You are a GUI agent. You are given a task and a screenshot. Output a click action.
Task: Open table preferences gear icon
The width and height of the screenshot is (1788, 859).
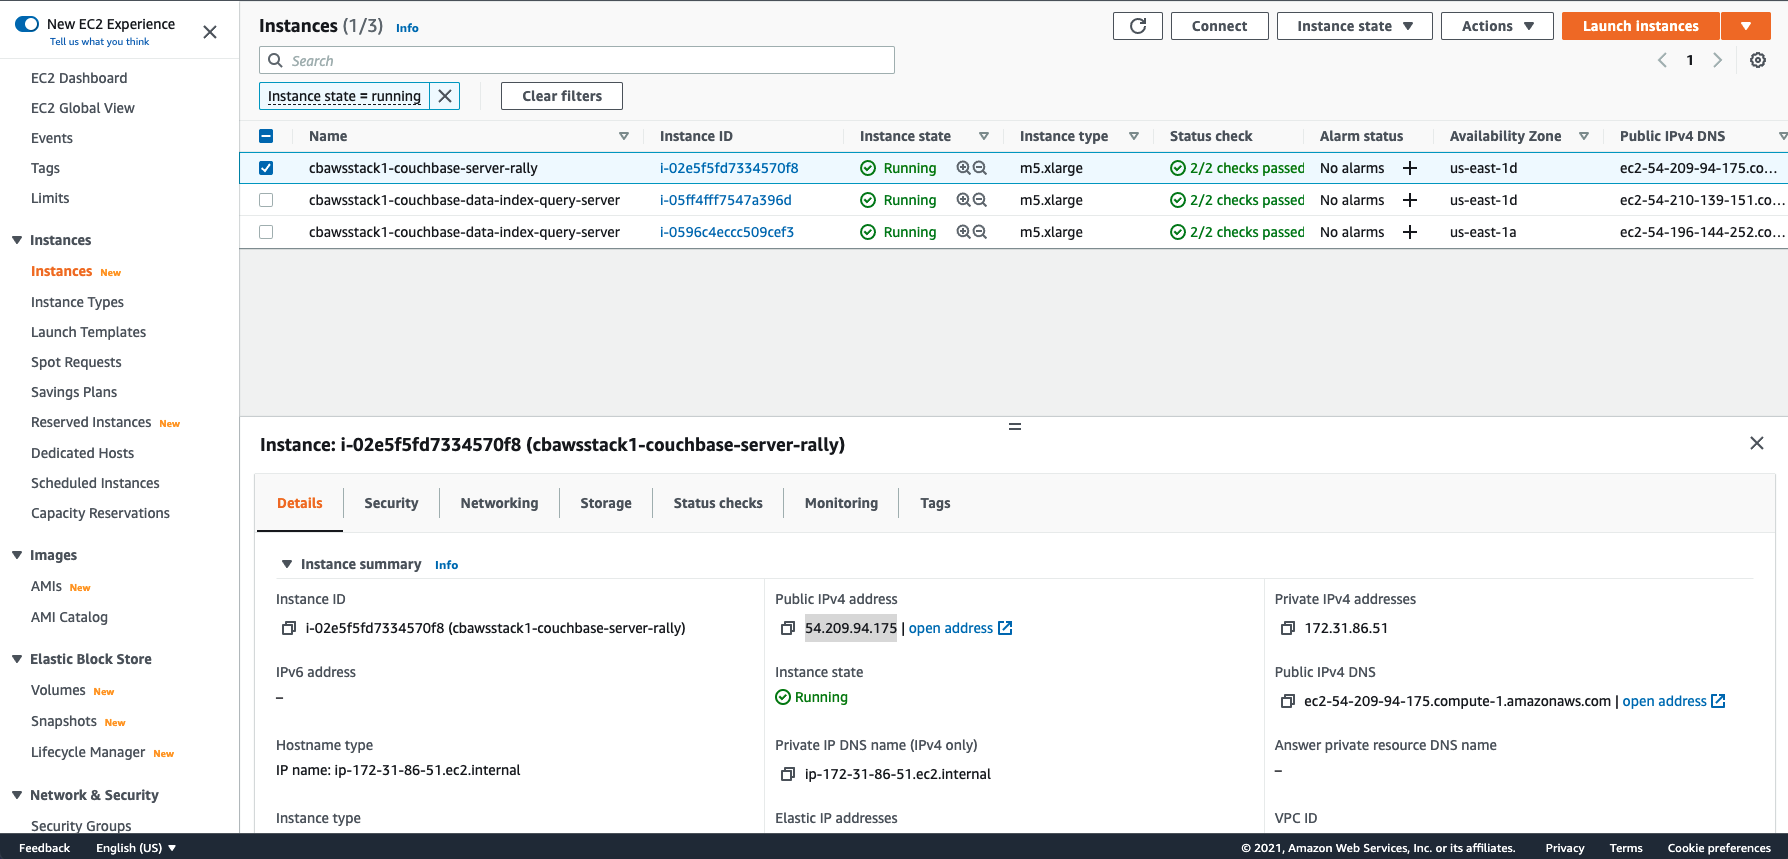pyautogui.click(x=1757, y=60)
